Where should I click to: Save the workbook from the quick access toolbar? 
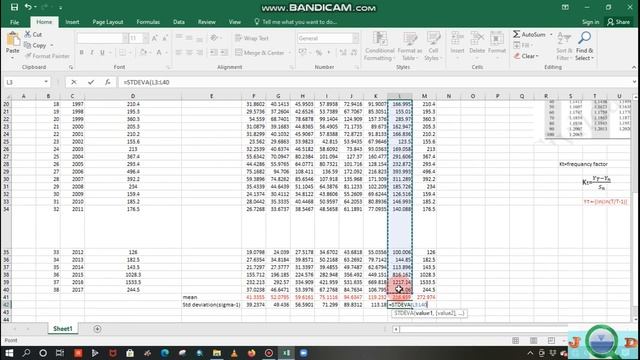coord(14,7)
